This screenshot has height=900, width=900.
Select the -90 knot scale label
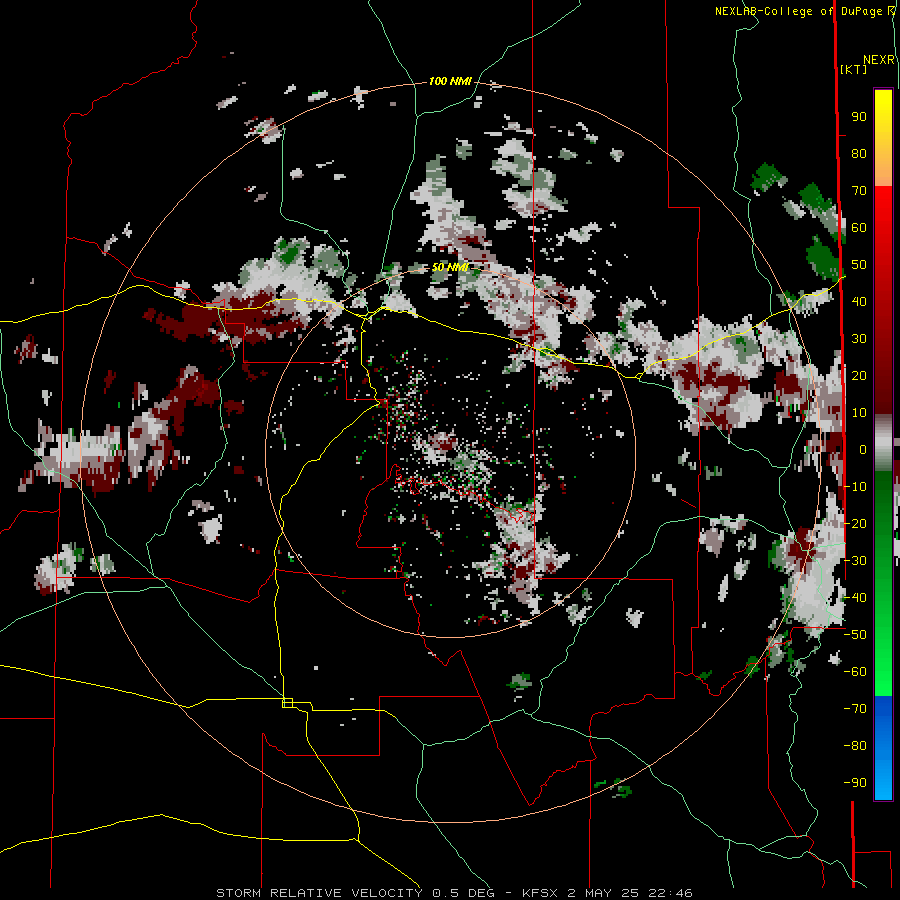click(855, 783)
